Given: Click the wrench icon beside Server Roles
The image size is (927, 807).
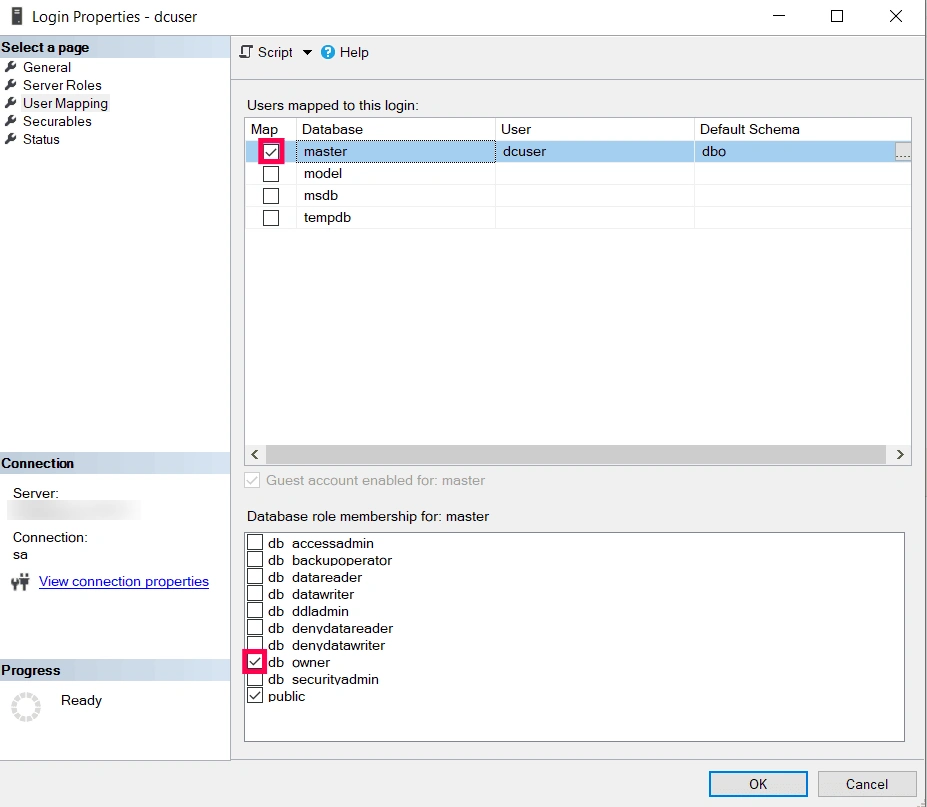Looking at the screenshot, I should 11,85.
